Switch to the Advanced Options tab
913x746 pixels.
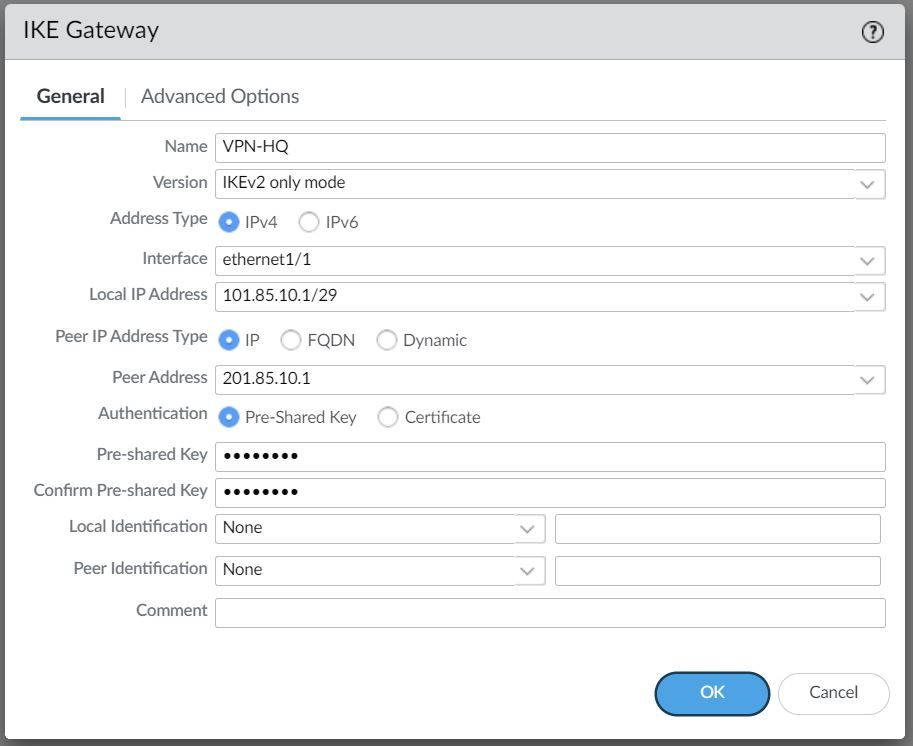pos(220,97)
